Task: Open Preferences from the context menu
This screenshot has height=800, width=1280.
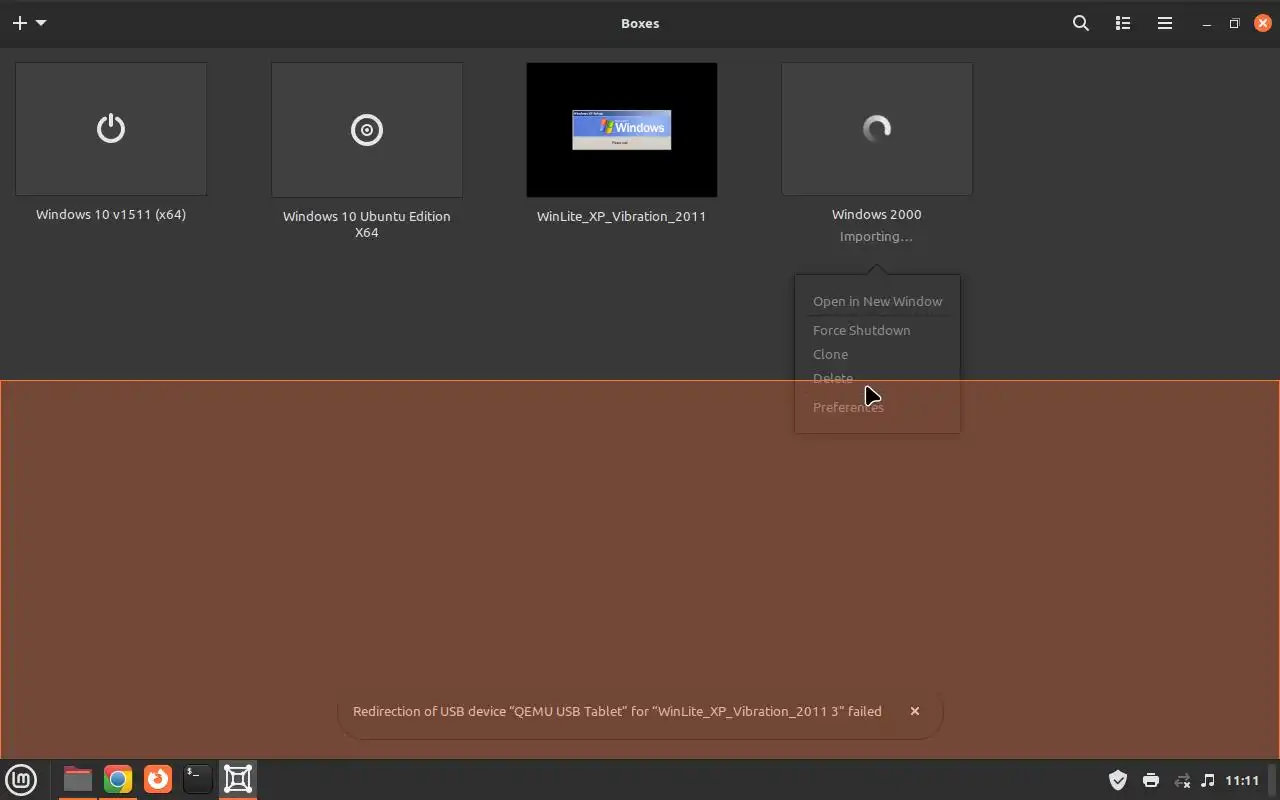Action: [848, 407]
